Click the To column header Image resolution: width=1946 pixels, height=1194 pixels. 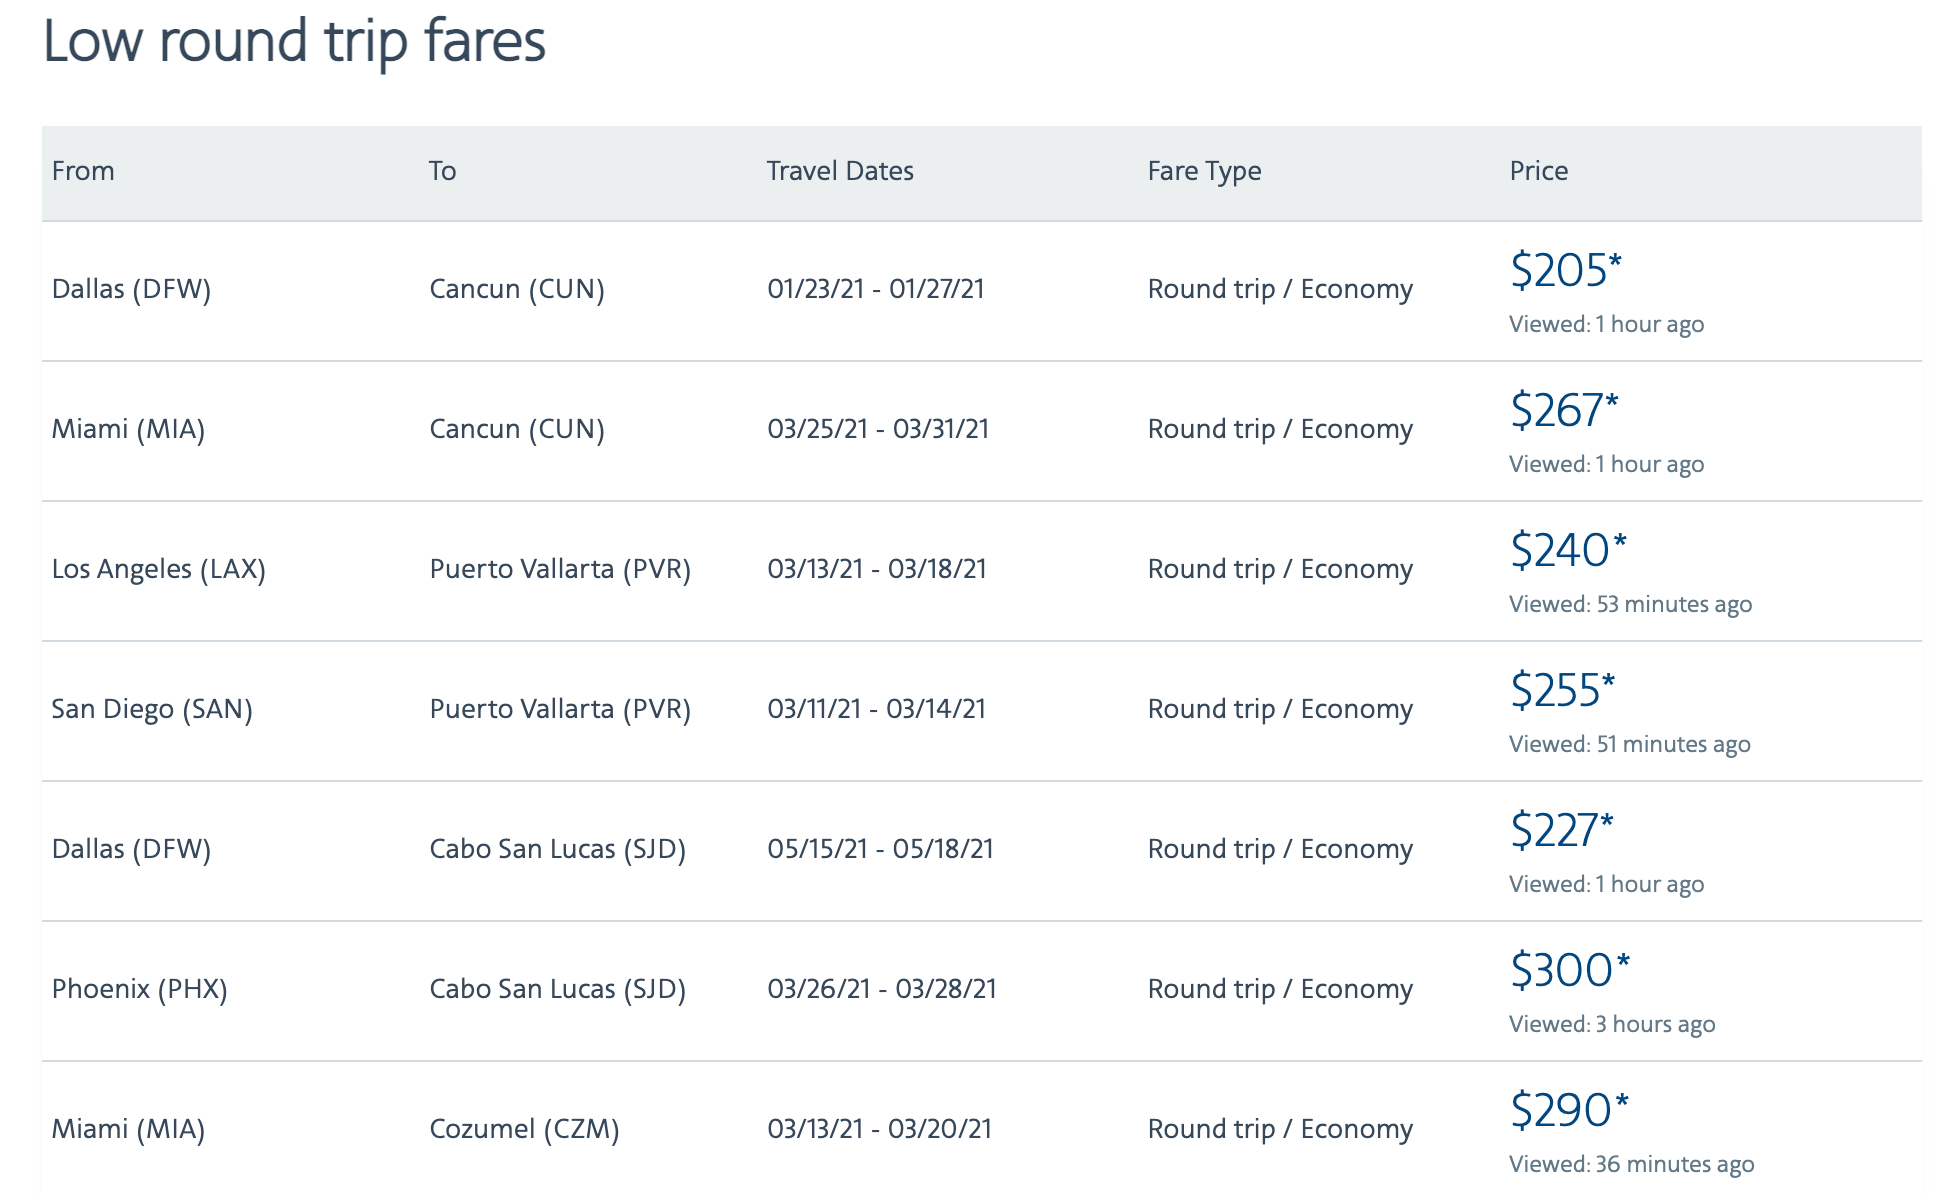[442, 171]
